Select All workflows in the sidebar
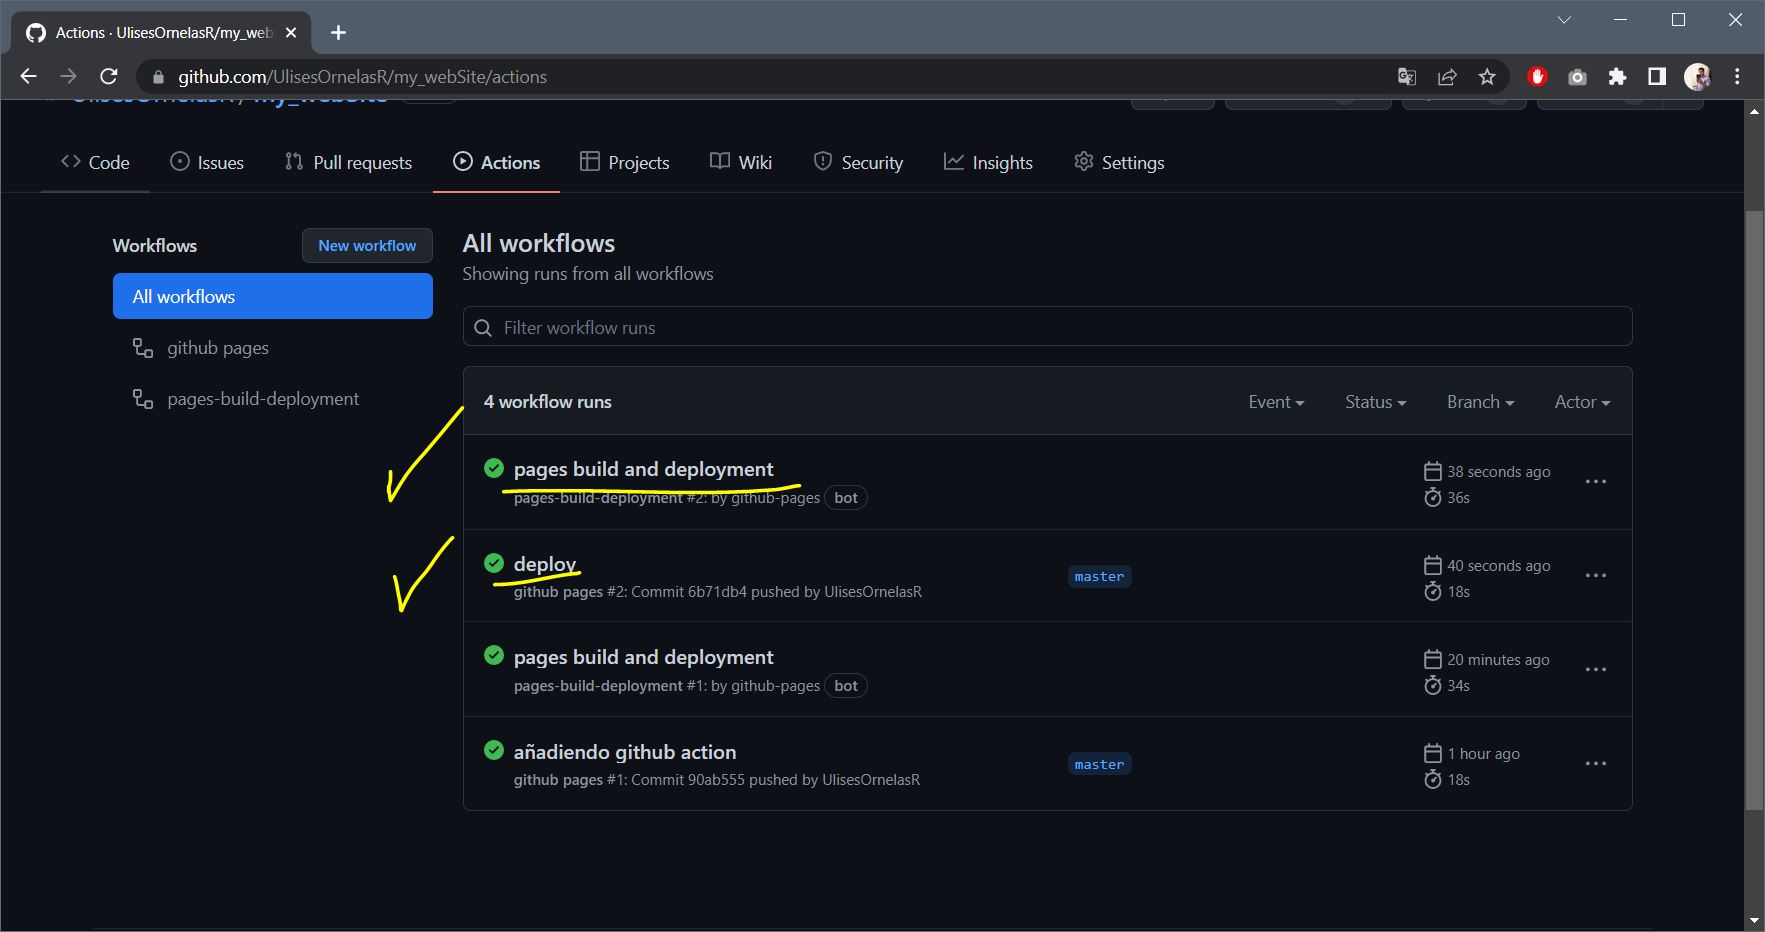Viewport: 1765px width, 932px height. [273, 296]
